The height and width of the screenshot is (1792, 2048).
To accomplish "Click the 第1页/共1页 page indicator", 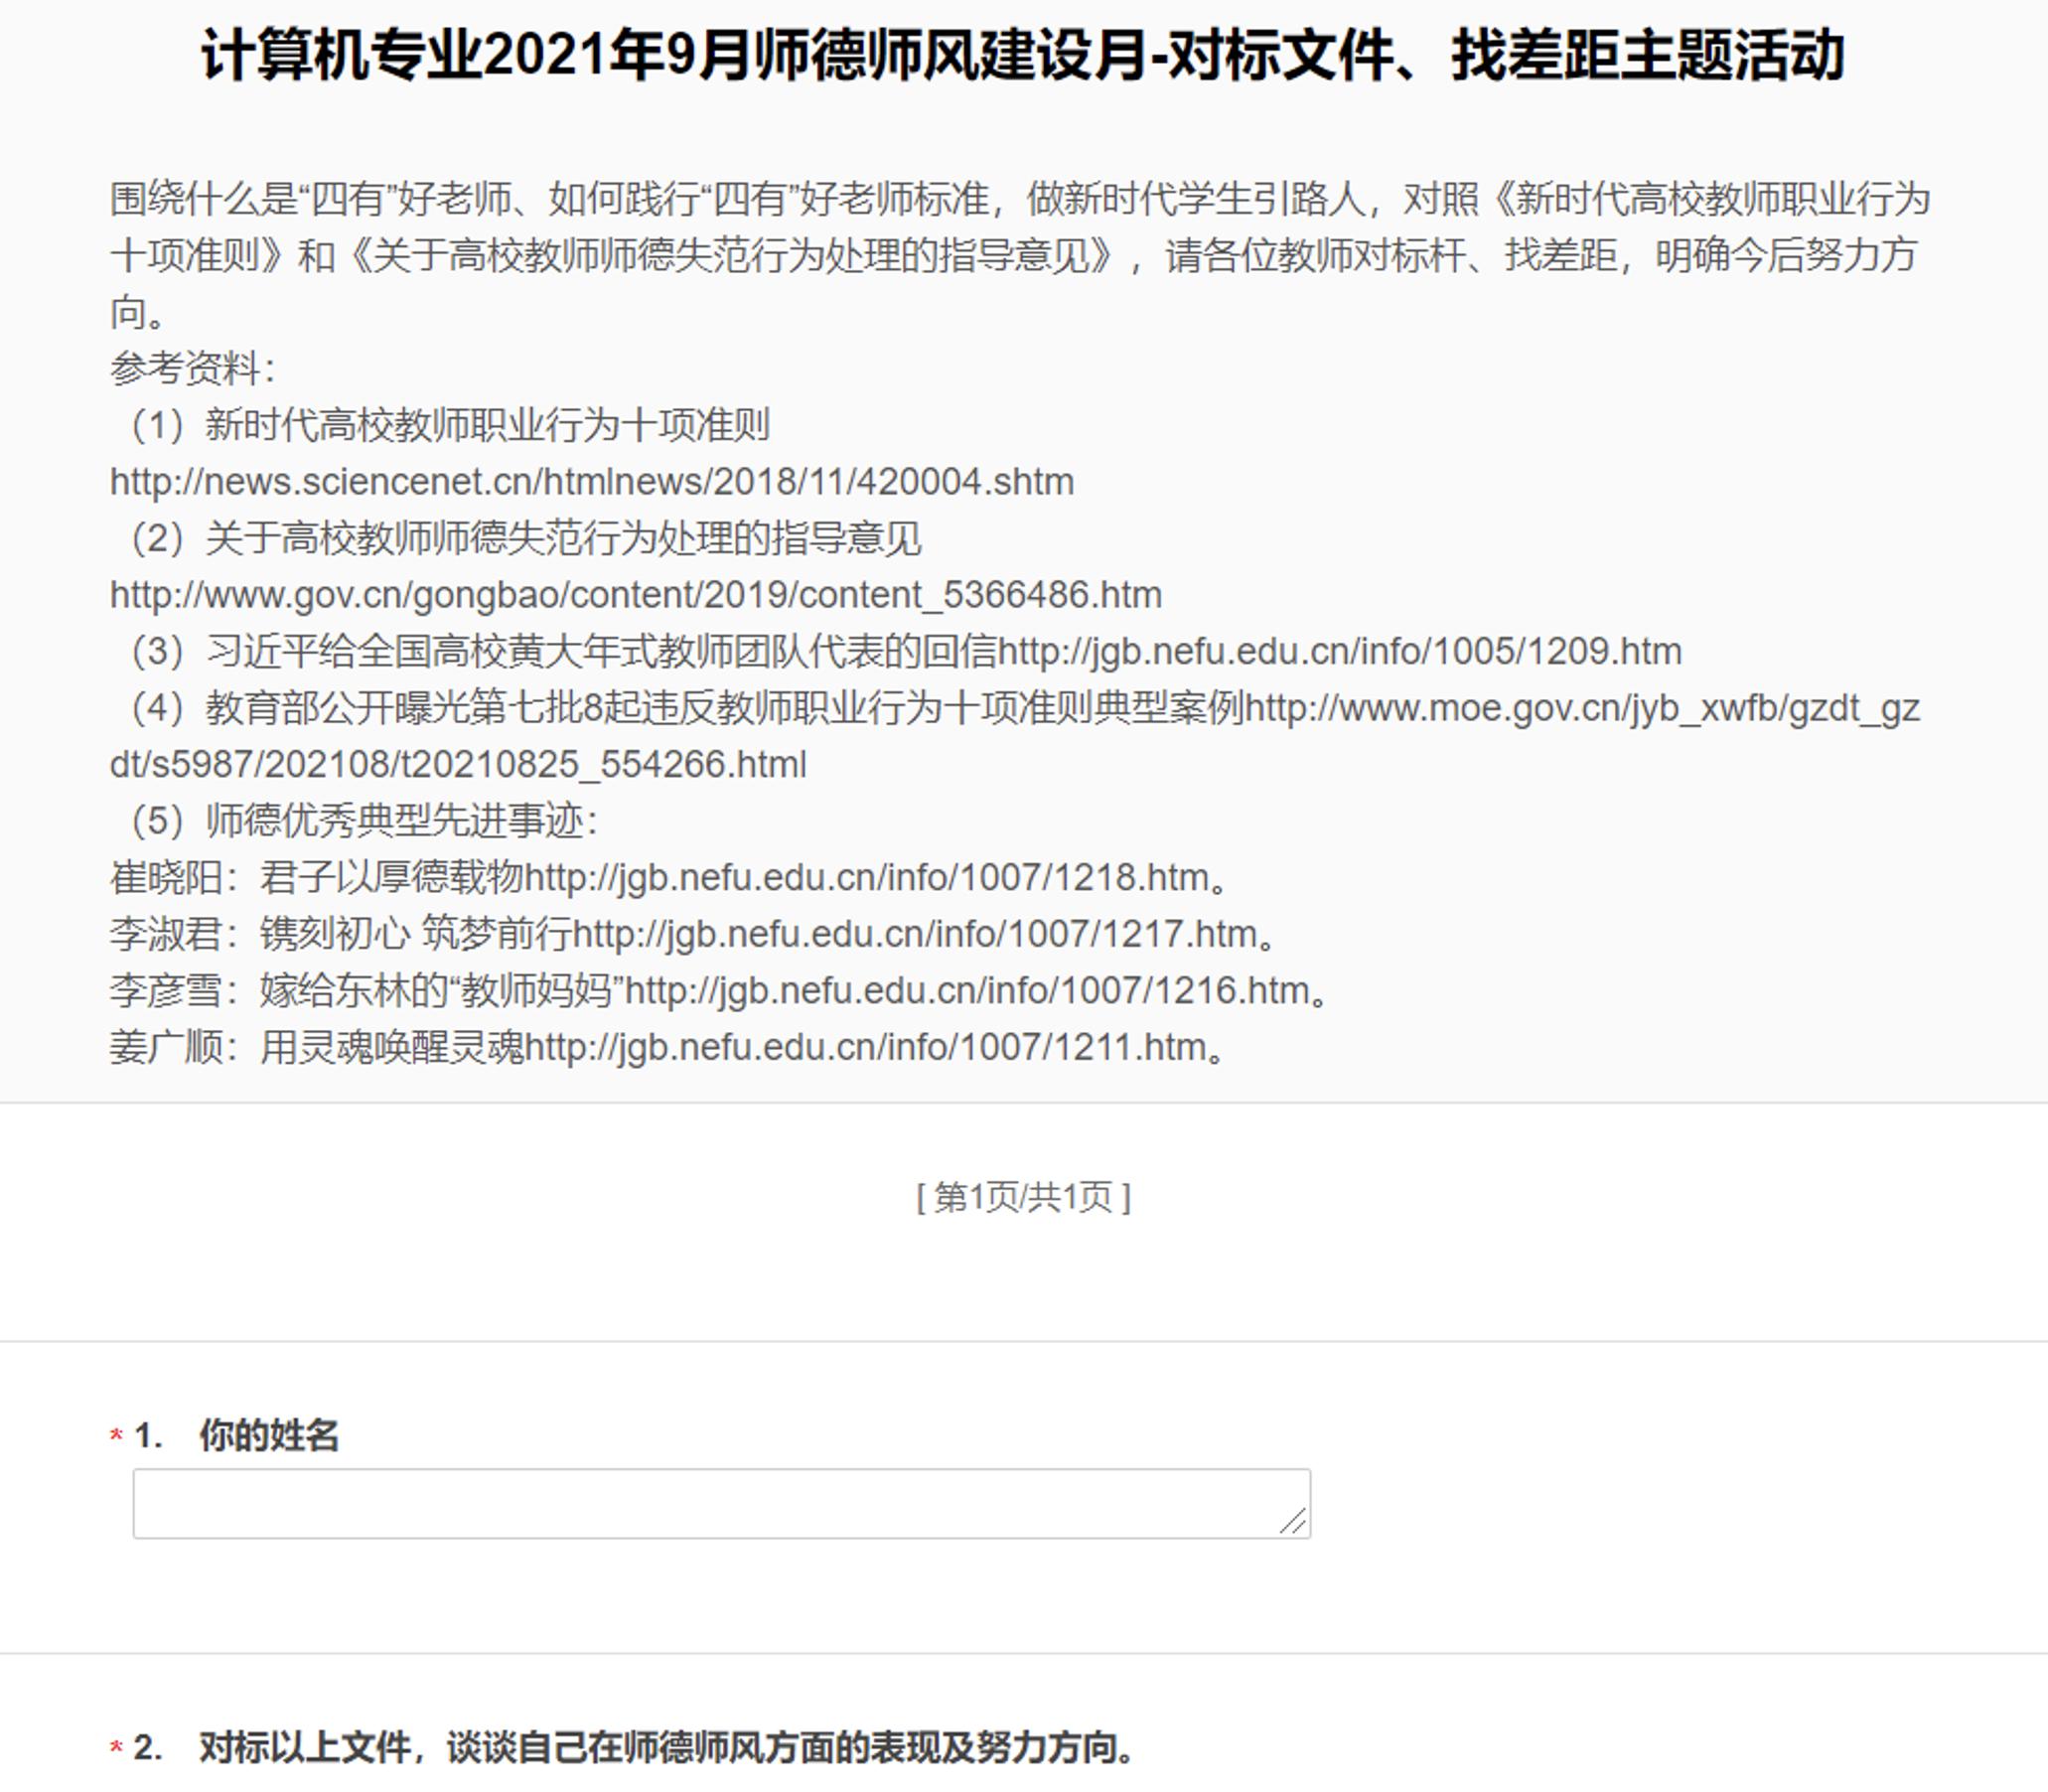I will tap(1023, 1197).
